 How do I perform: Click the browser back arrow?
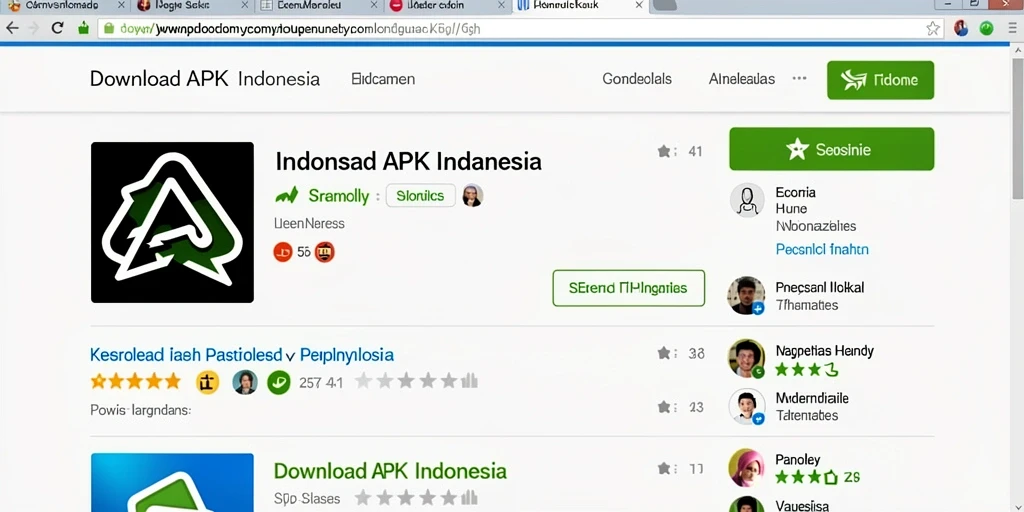click(x=12, y=28)
